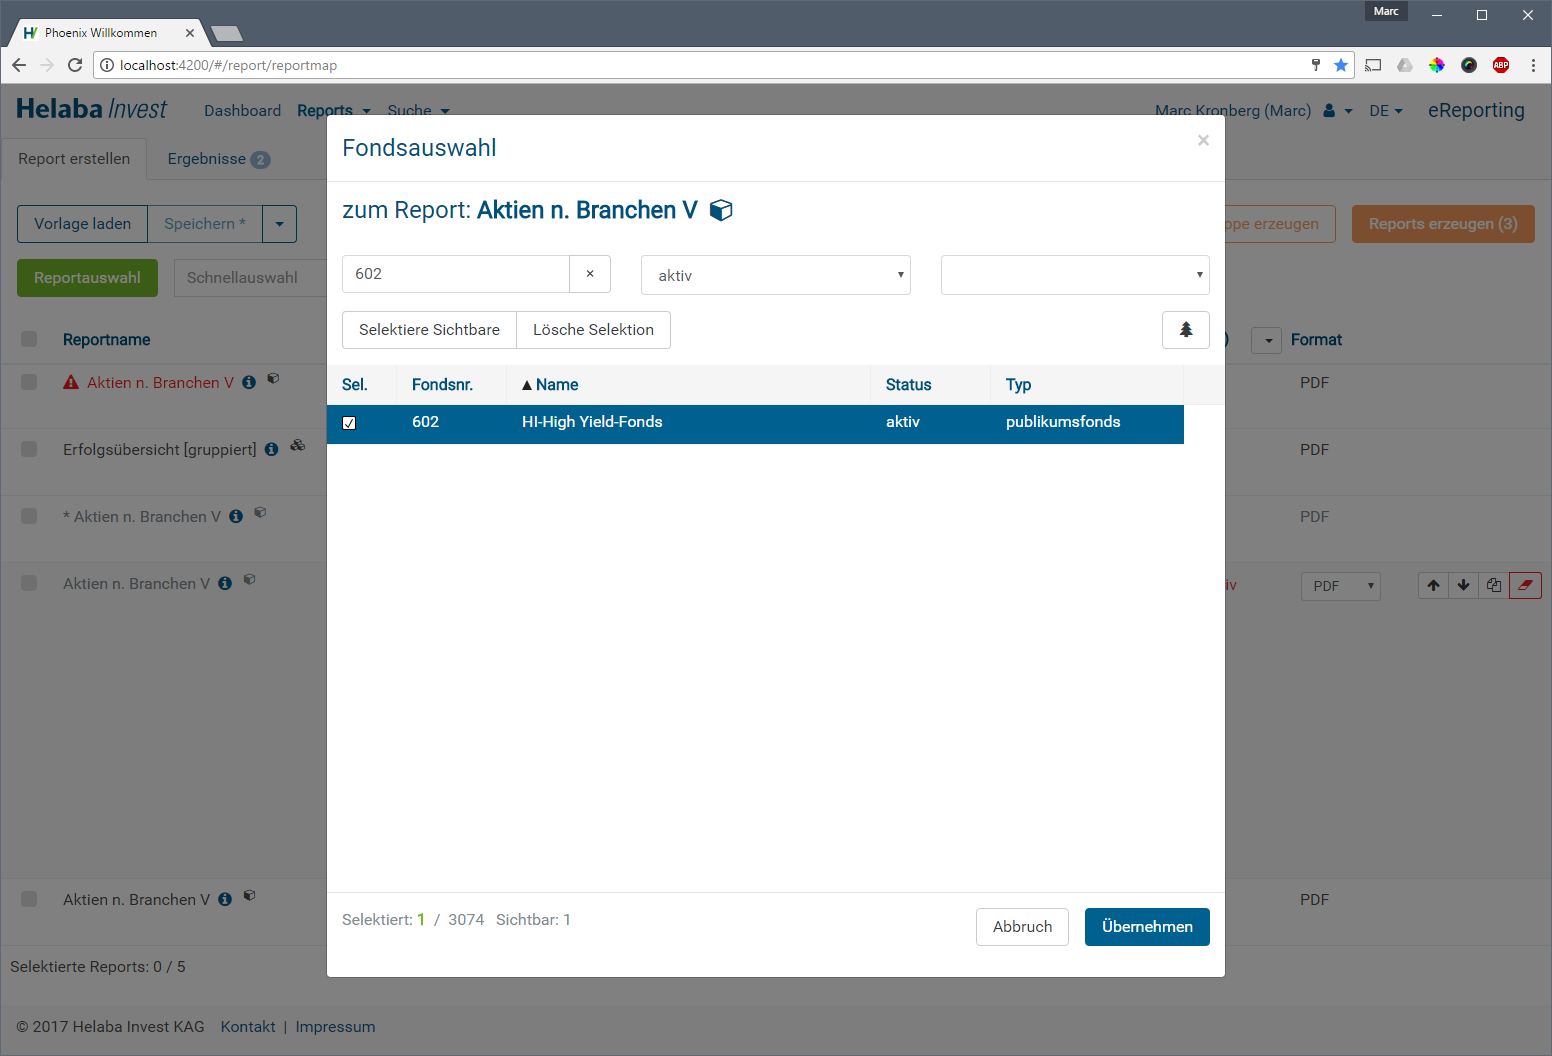Open the Dashboard menu item
This screenshot has height=1056, width=1552.
[x=242, y=110]
